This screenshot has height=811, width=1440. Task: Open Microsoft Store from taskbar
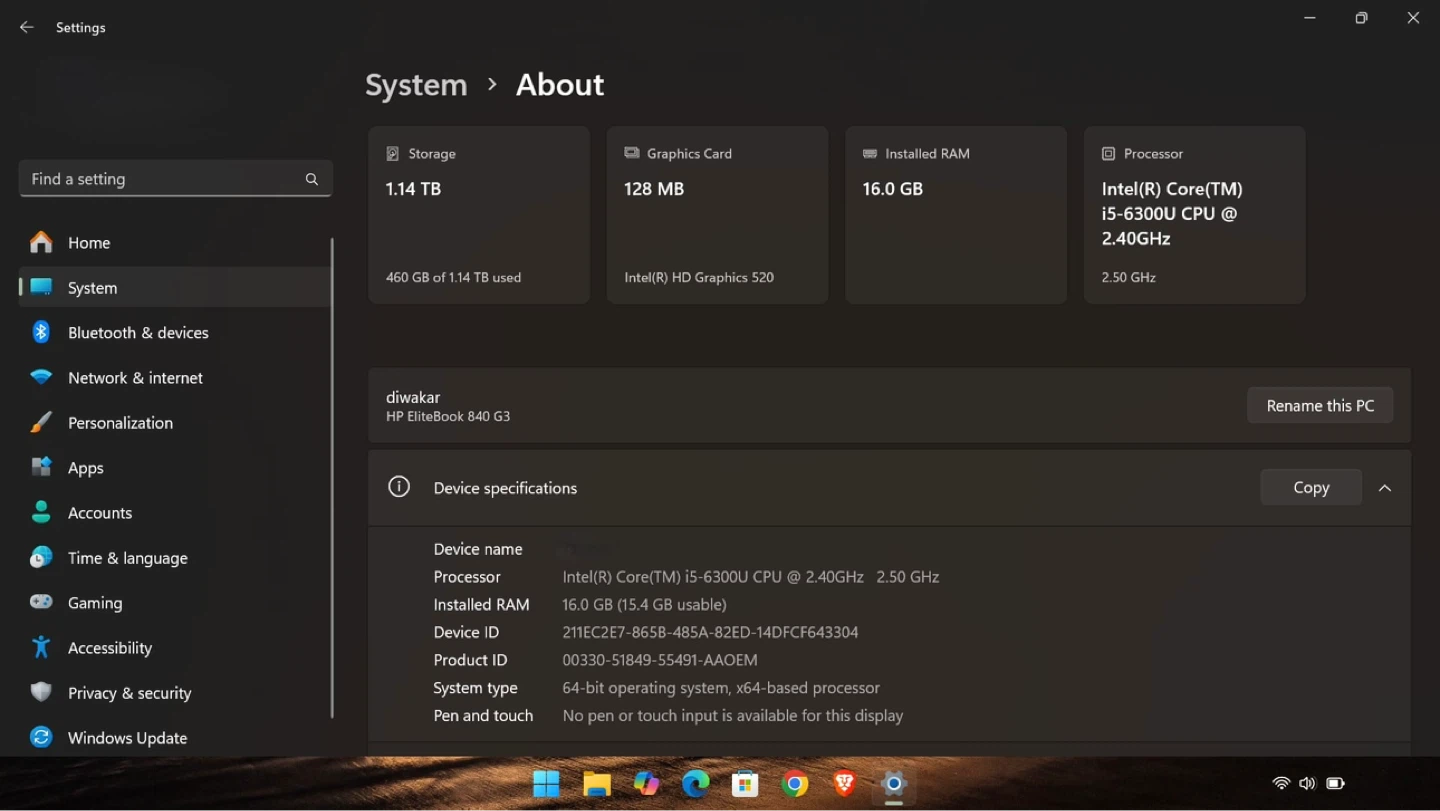(x=745, y=784)
